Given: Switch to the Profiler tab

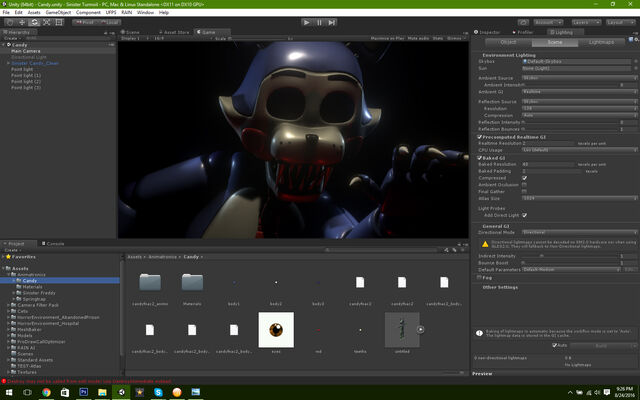Looking at the screenshot, I should [523, 32].
